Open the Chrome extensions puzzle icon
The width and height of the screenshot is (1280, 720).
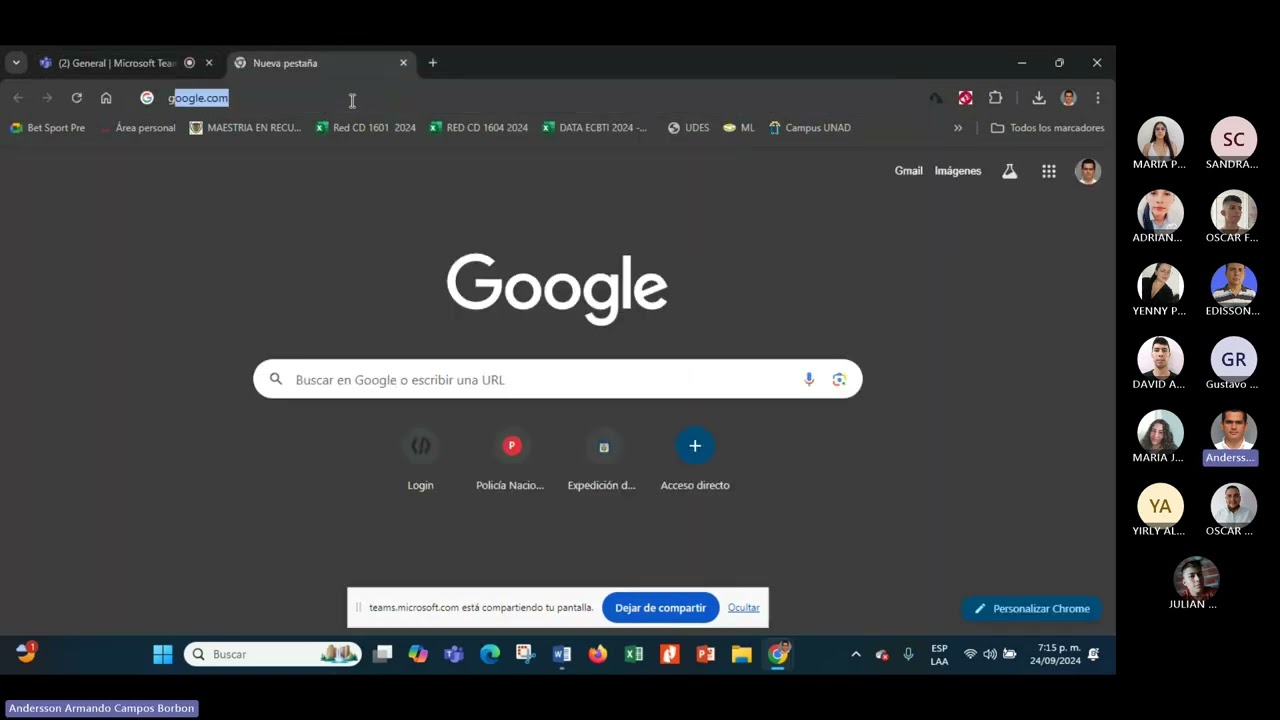pos(995,98)
